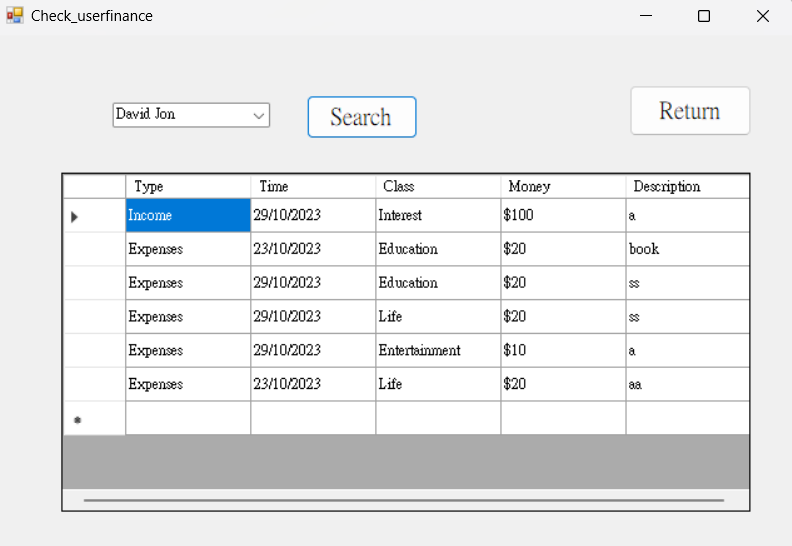The width and height of the screenshot is (792, 546).
Task: Select the book description cell
Action: point(688,249)
